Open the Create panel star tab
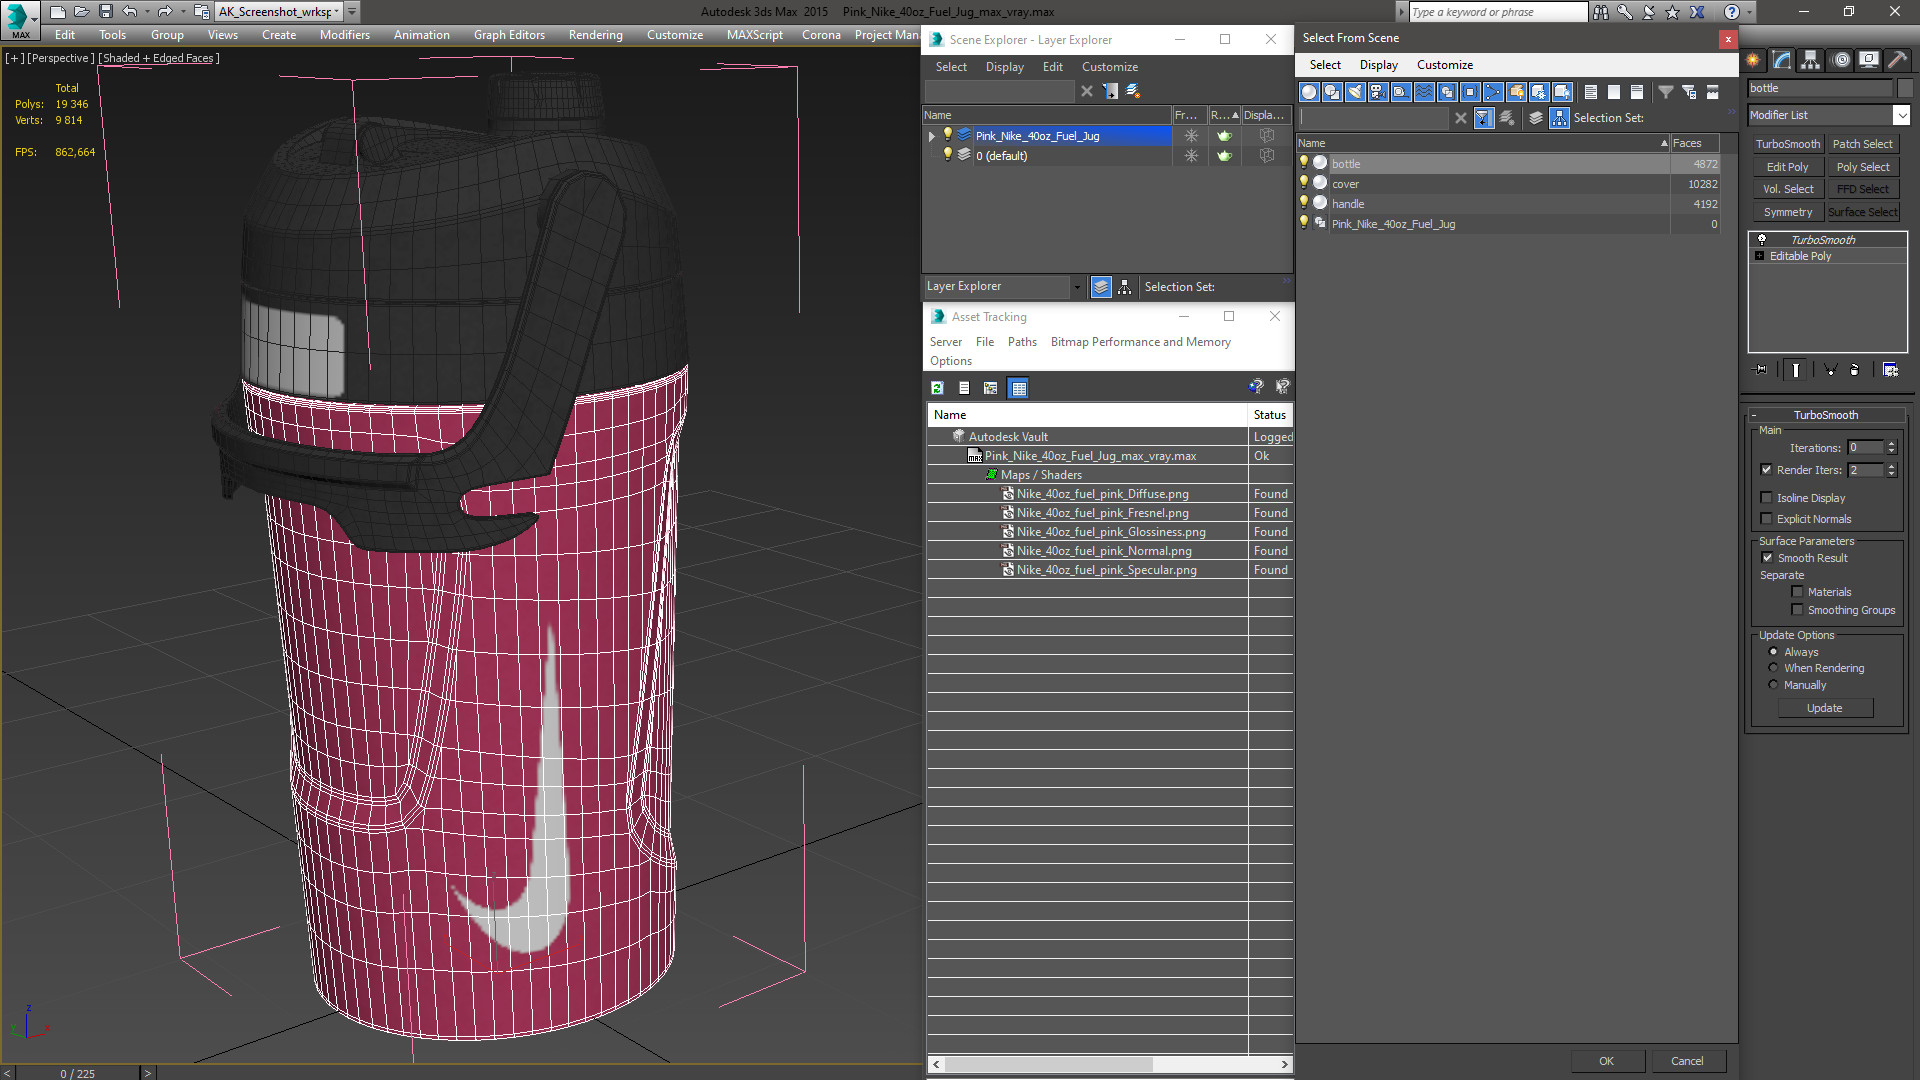1920x1080 pixels. (1753, 60)
